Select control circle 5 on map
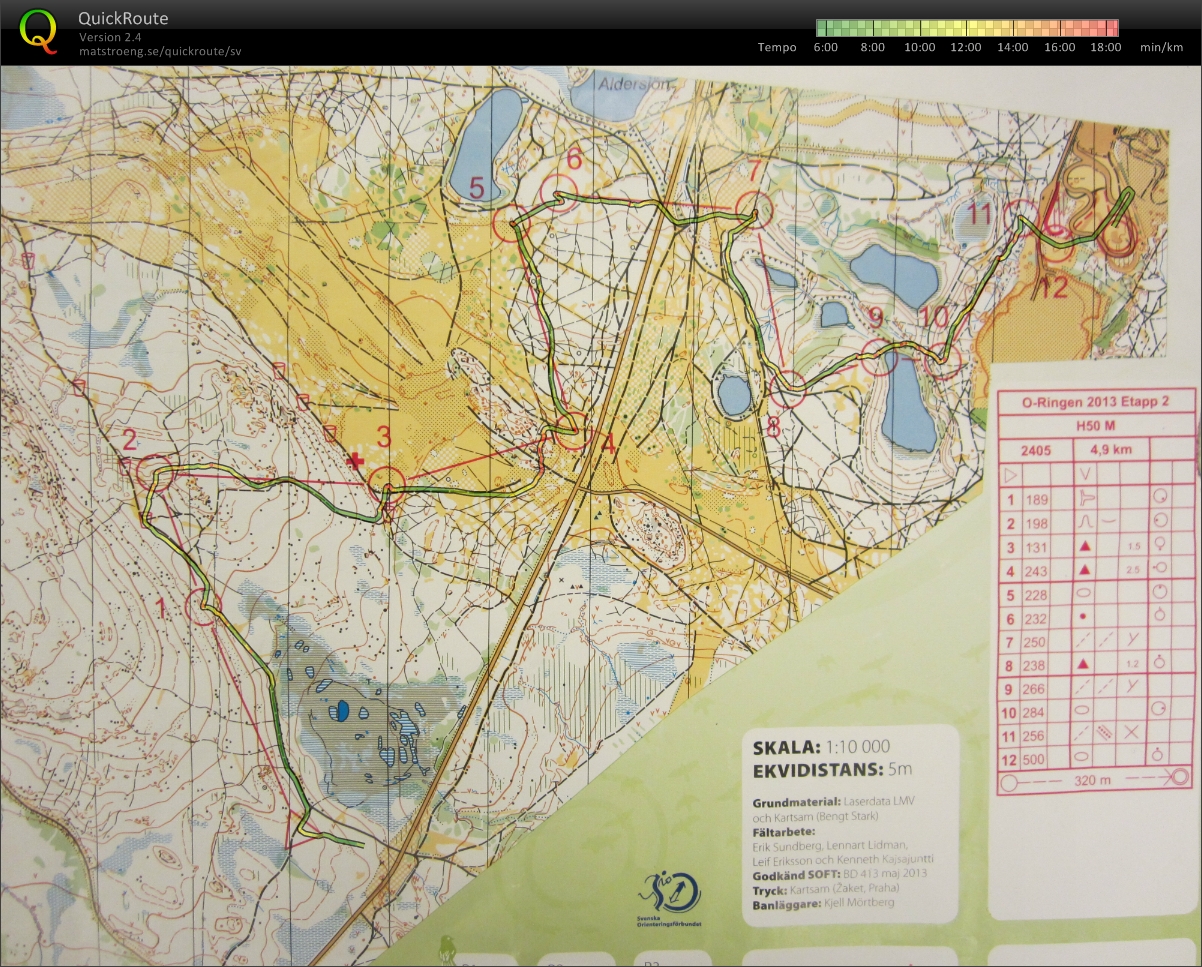This screenshot has height=967, width=1202. click(x=512, y=225)
